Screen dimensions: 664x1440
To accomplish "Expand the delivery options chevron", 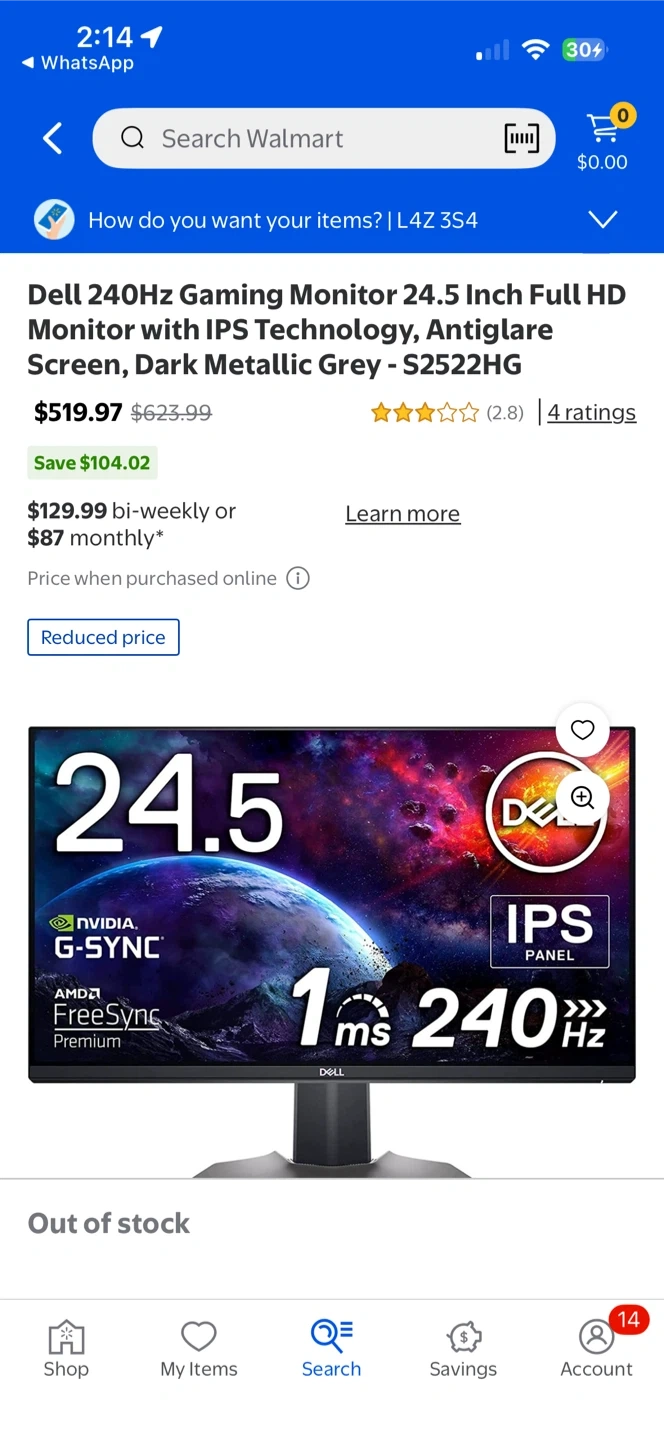I will 602,220.
